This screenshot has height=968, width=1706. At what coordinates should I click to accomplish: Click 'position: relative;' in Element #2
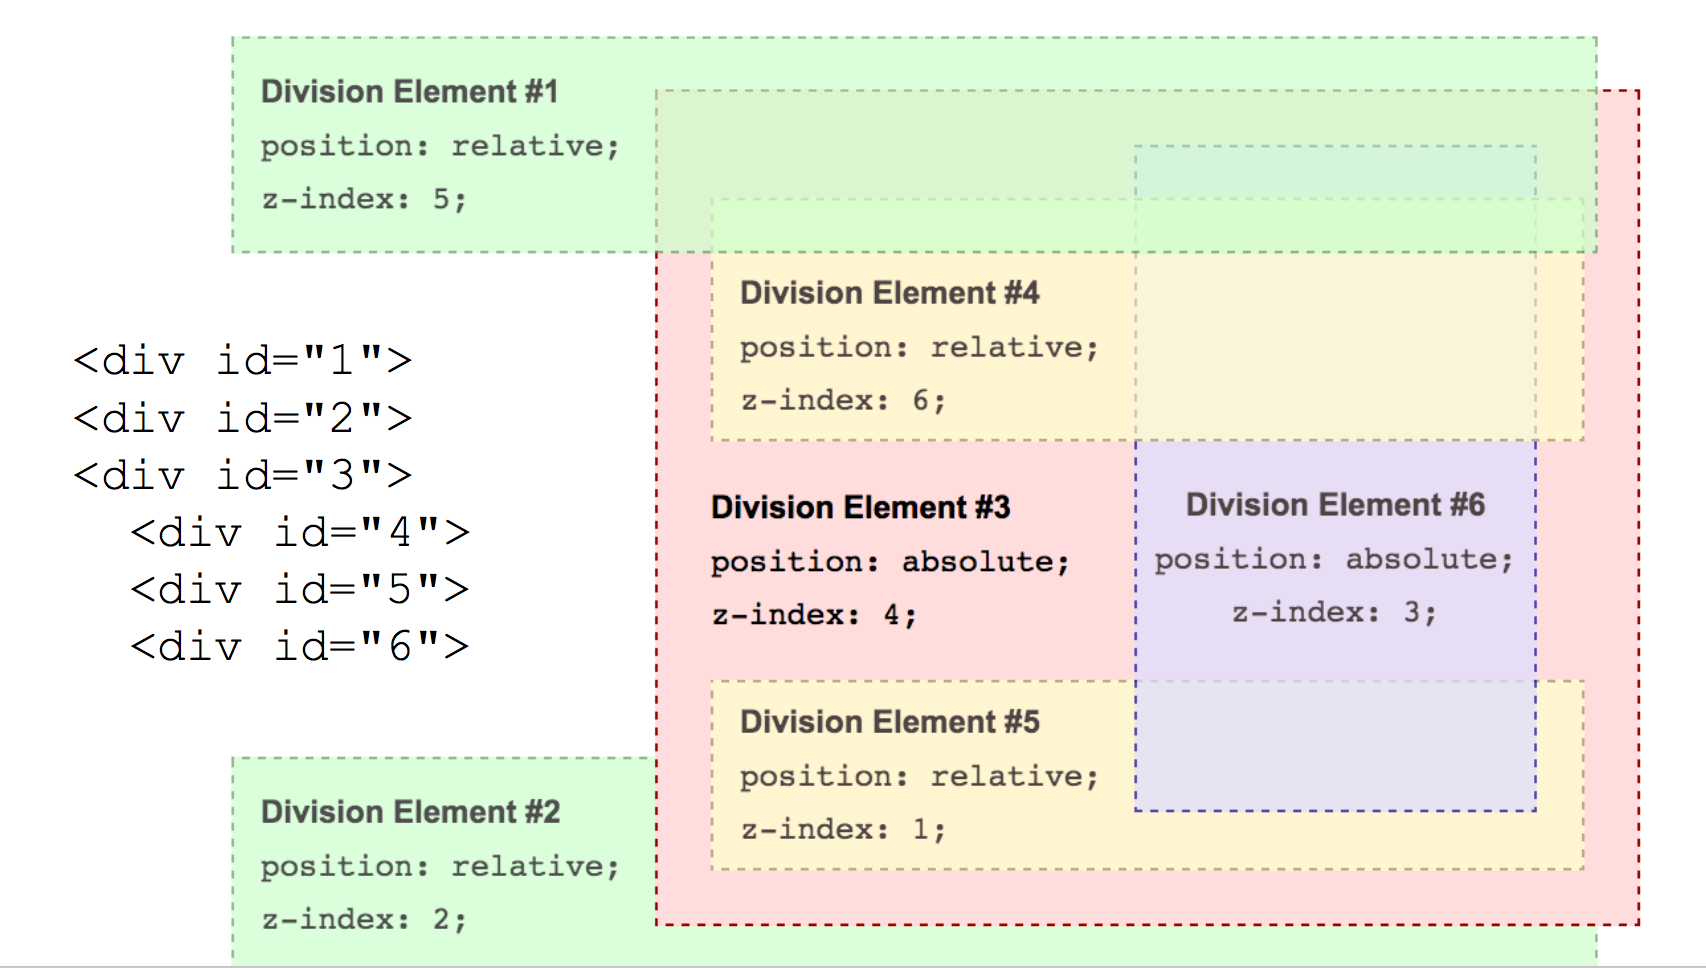point(440,866)
